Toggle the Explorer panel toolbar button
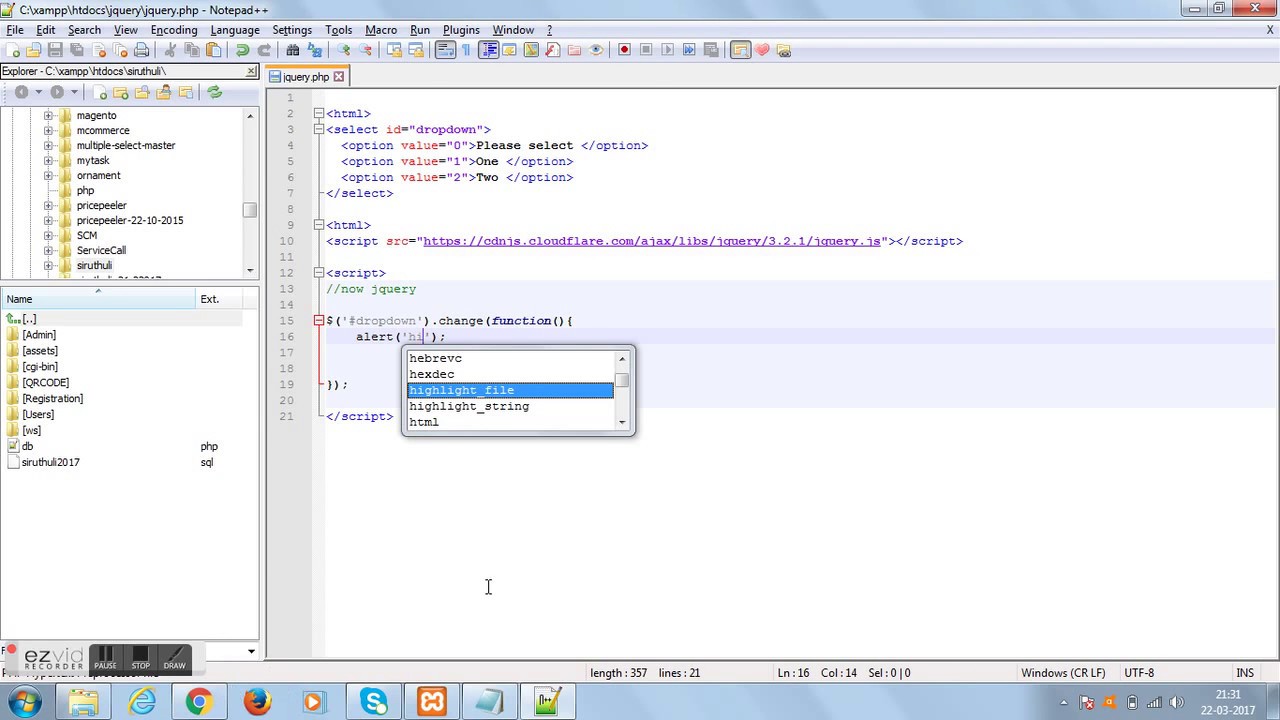 740,50
